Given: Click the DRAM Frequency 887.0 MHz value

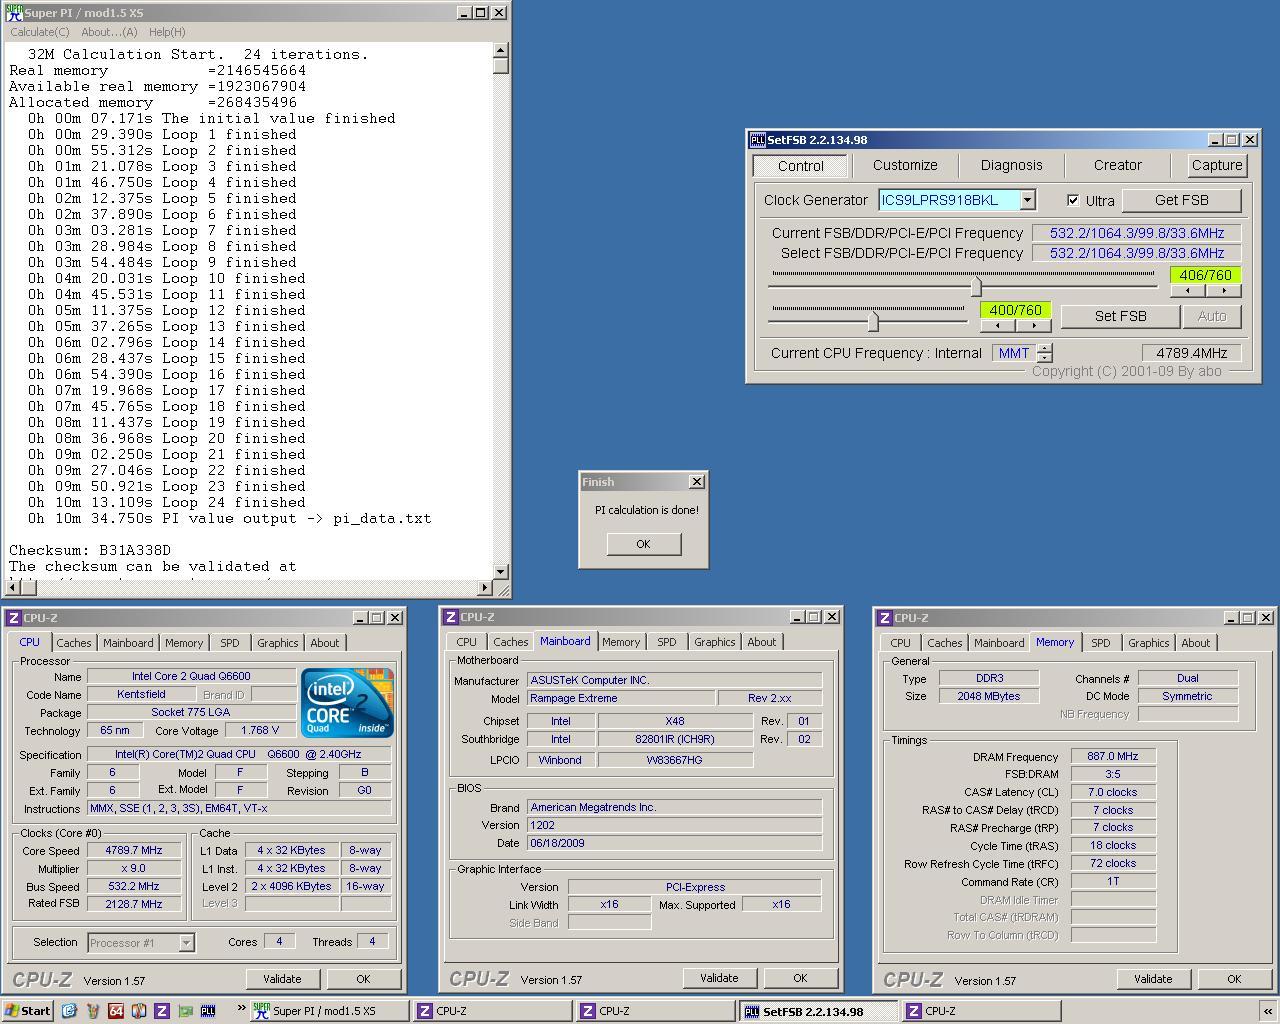Looking at the screenshot, I should tap(1113, 757).
